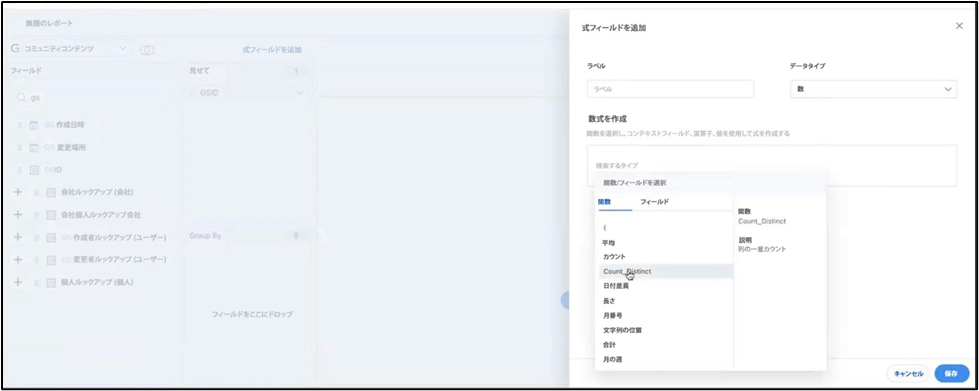Click the magnifier icon in field search
Image resolution: width=979 pixels, height=391 pixels.
pos(22,98)
